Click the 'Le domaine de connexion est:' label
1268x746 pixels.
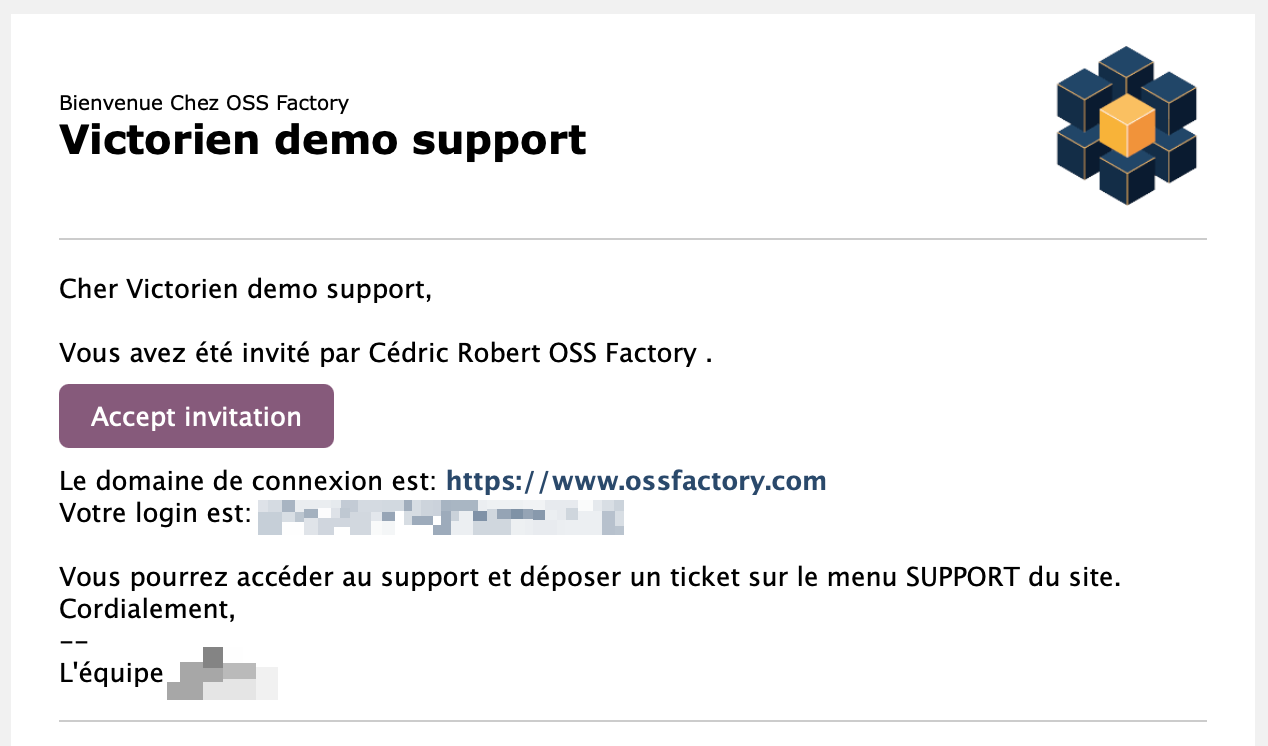click(x=249, y=481)
